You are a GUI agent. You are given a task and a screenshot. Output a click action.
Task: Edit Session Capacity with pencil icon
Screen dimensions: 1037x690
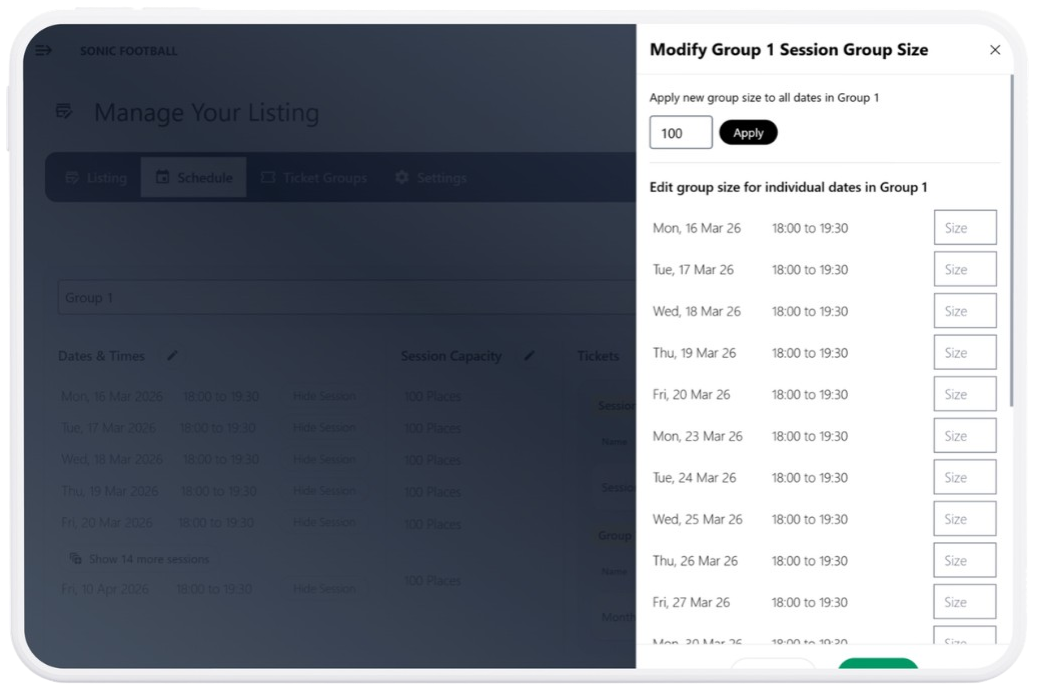point(529,355)
